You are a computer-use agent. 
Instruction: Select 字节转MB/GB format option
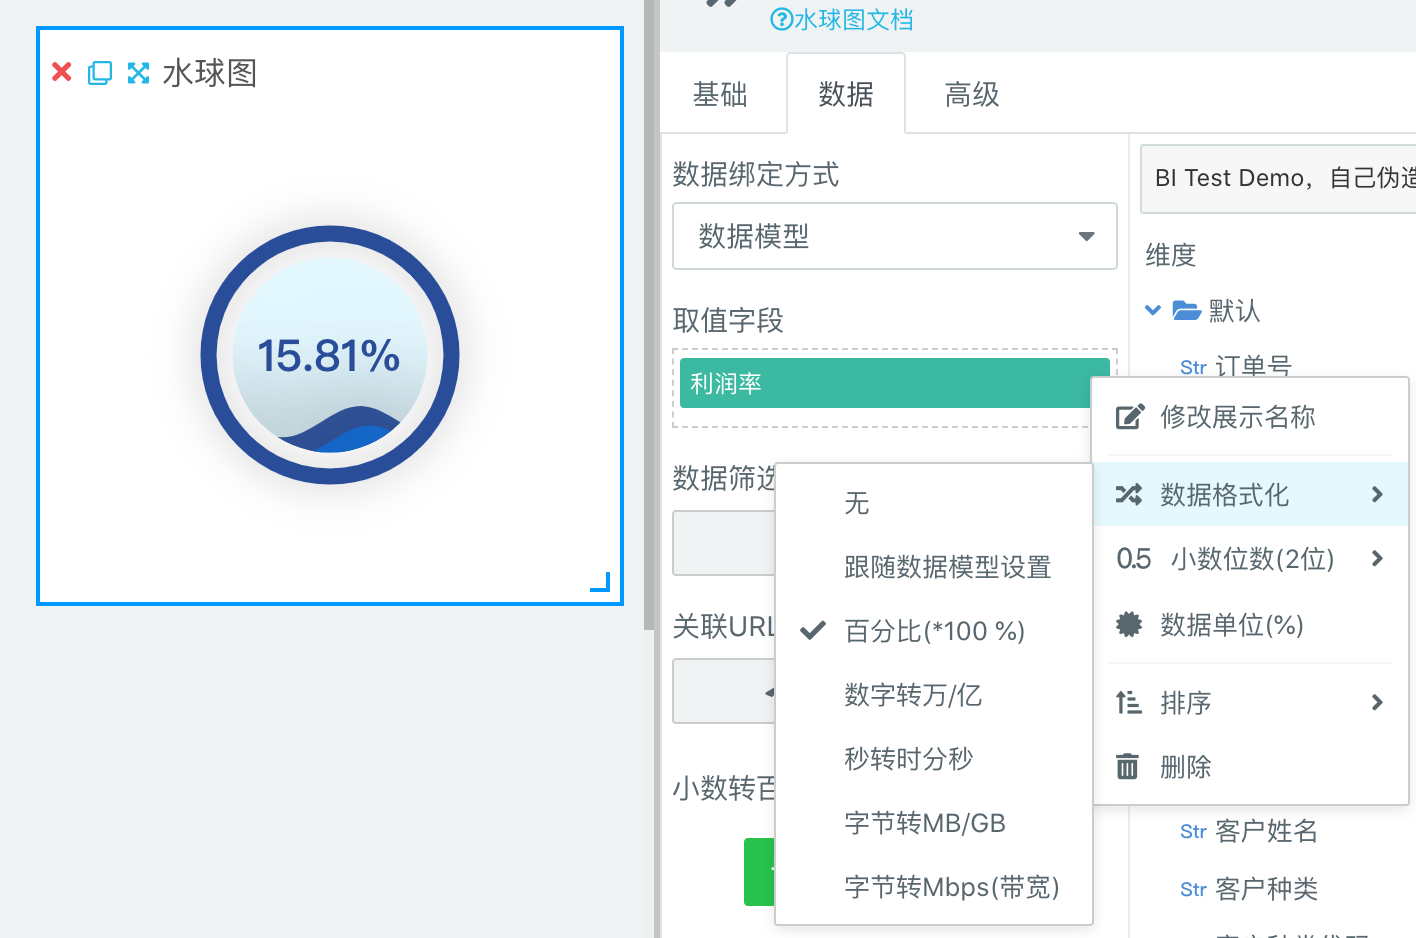tap(934, 822)
